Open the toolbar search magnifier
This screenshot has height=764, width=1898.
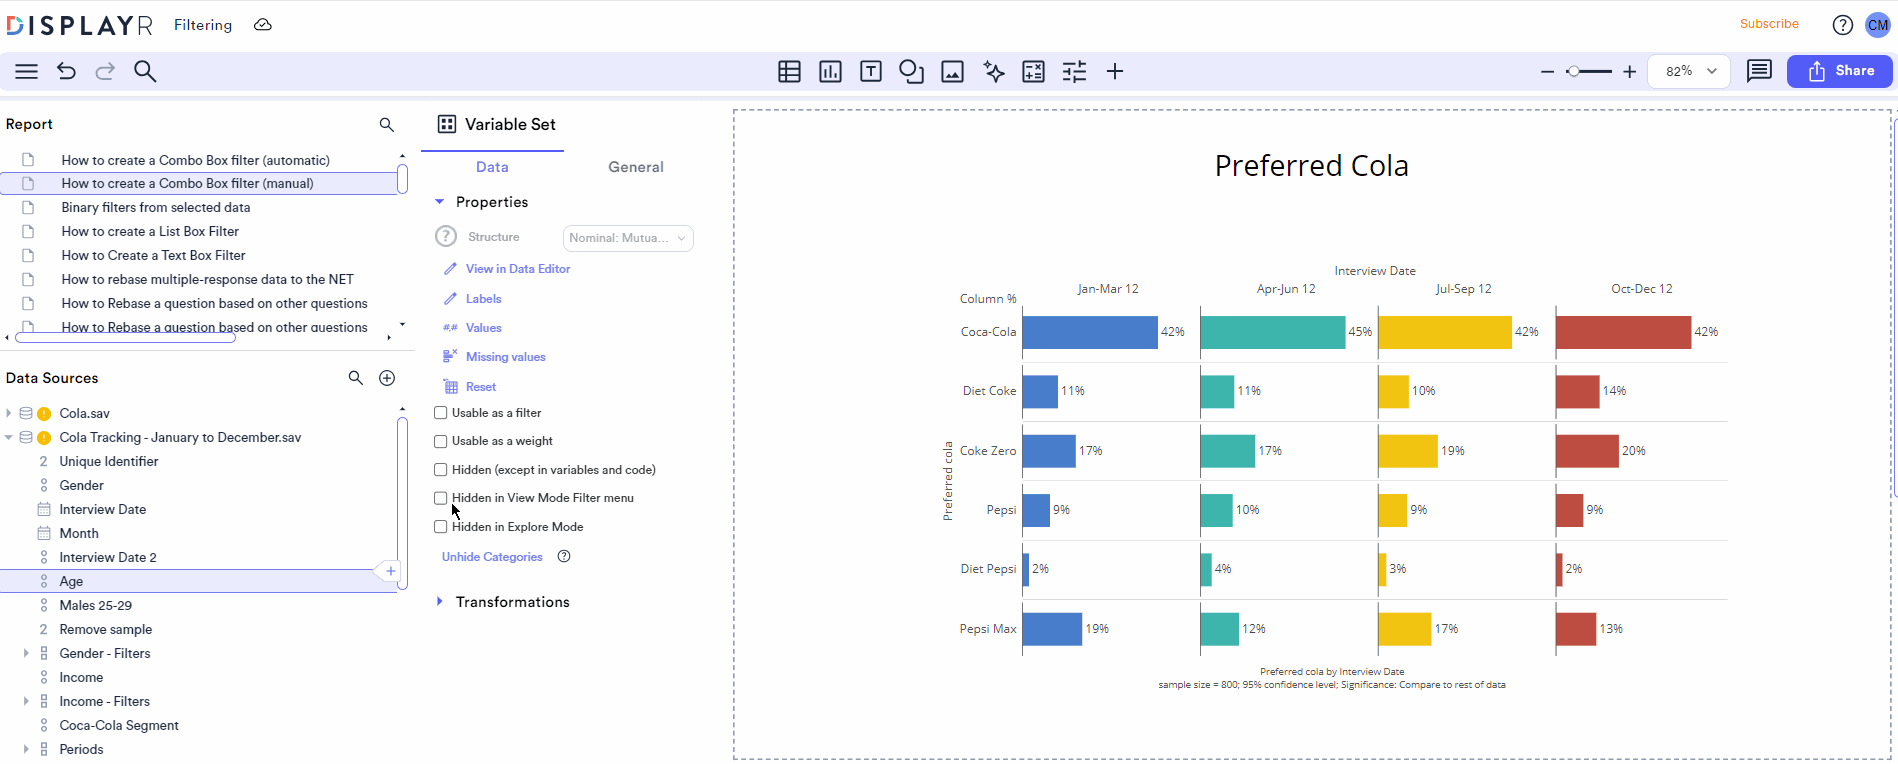(145, 71)
